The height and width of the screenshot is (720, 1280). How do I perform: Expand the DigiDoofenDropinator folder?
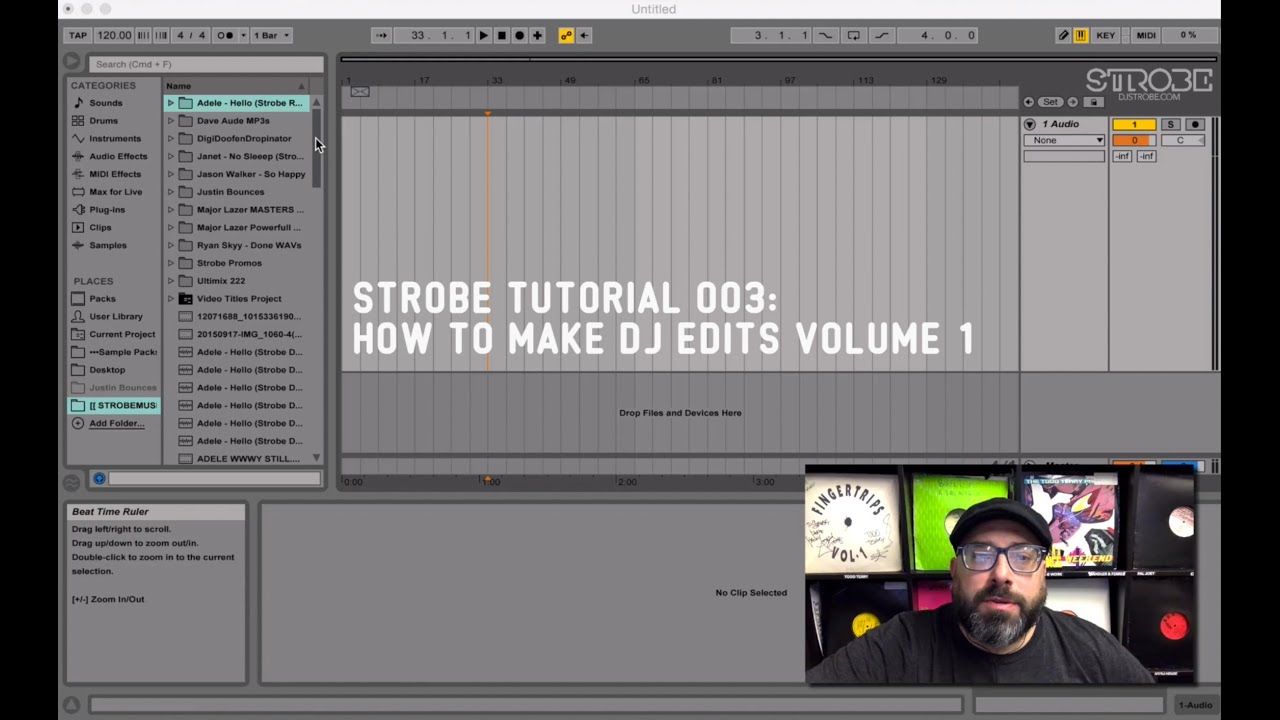click(x=171, y=139)
